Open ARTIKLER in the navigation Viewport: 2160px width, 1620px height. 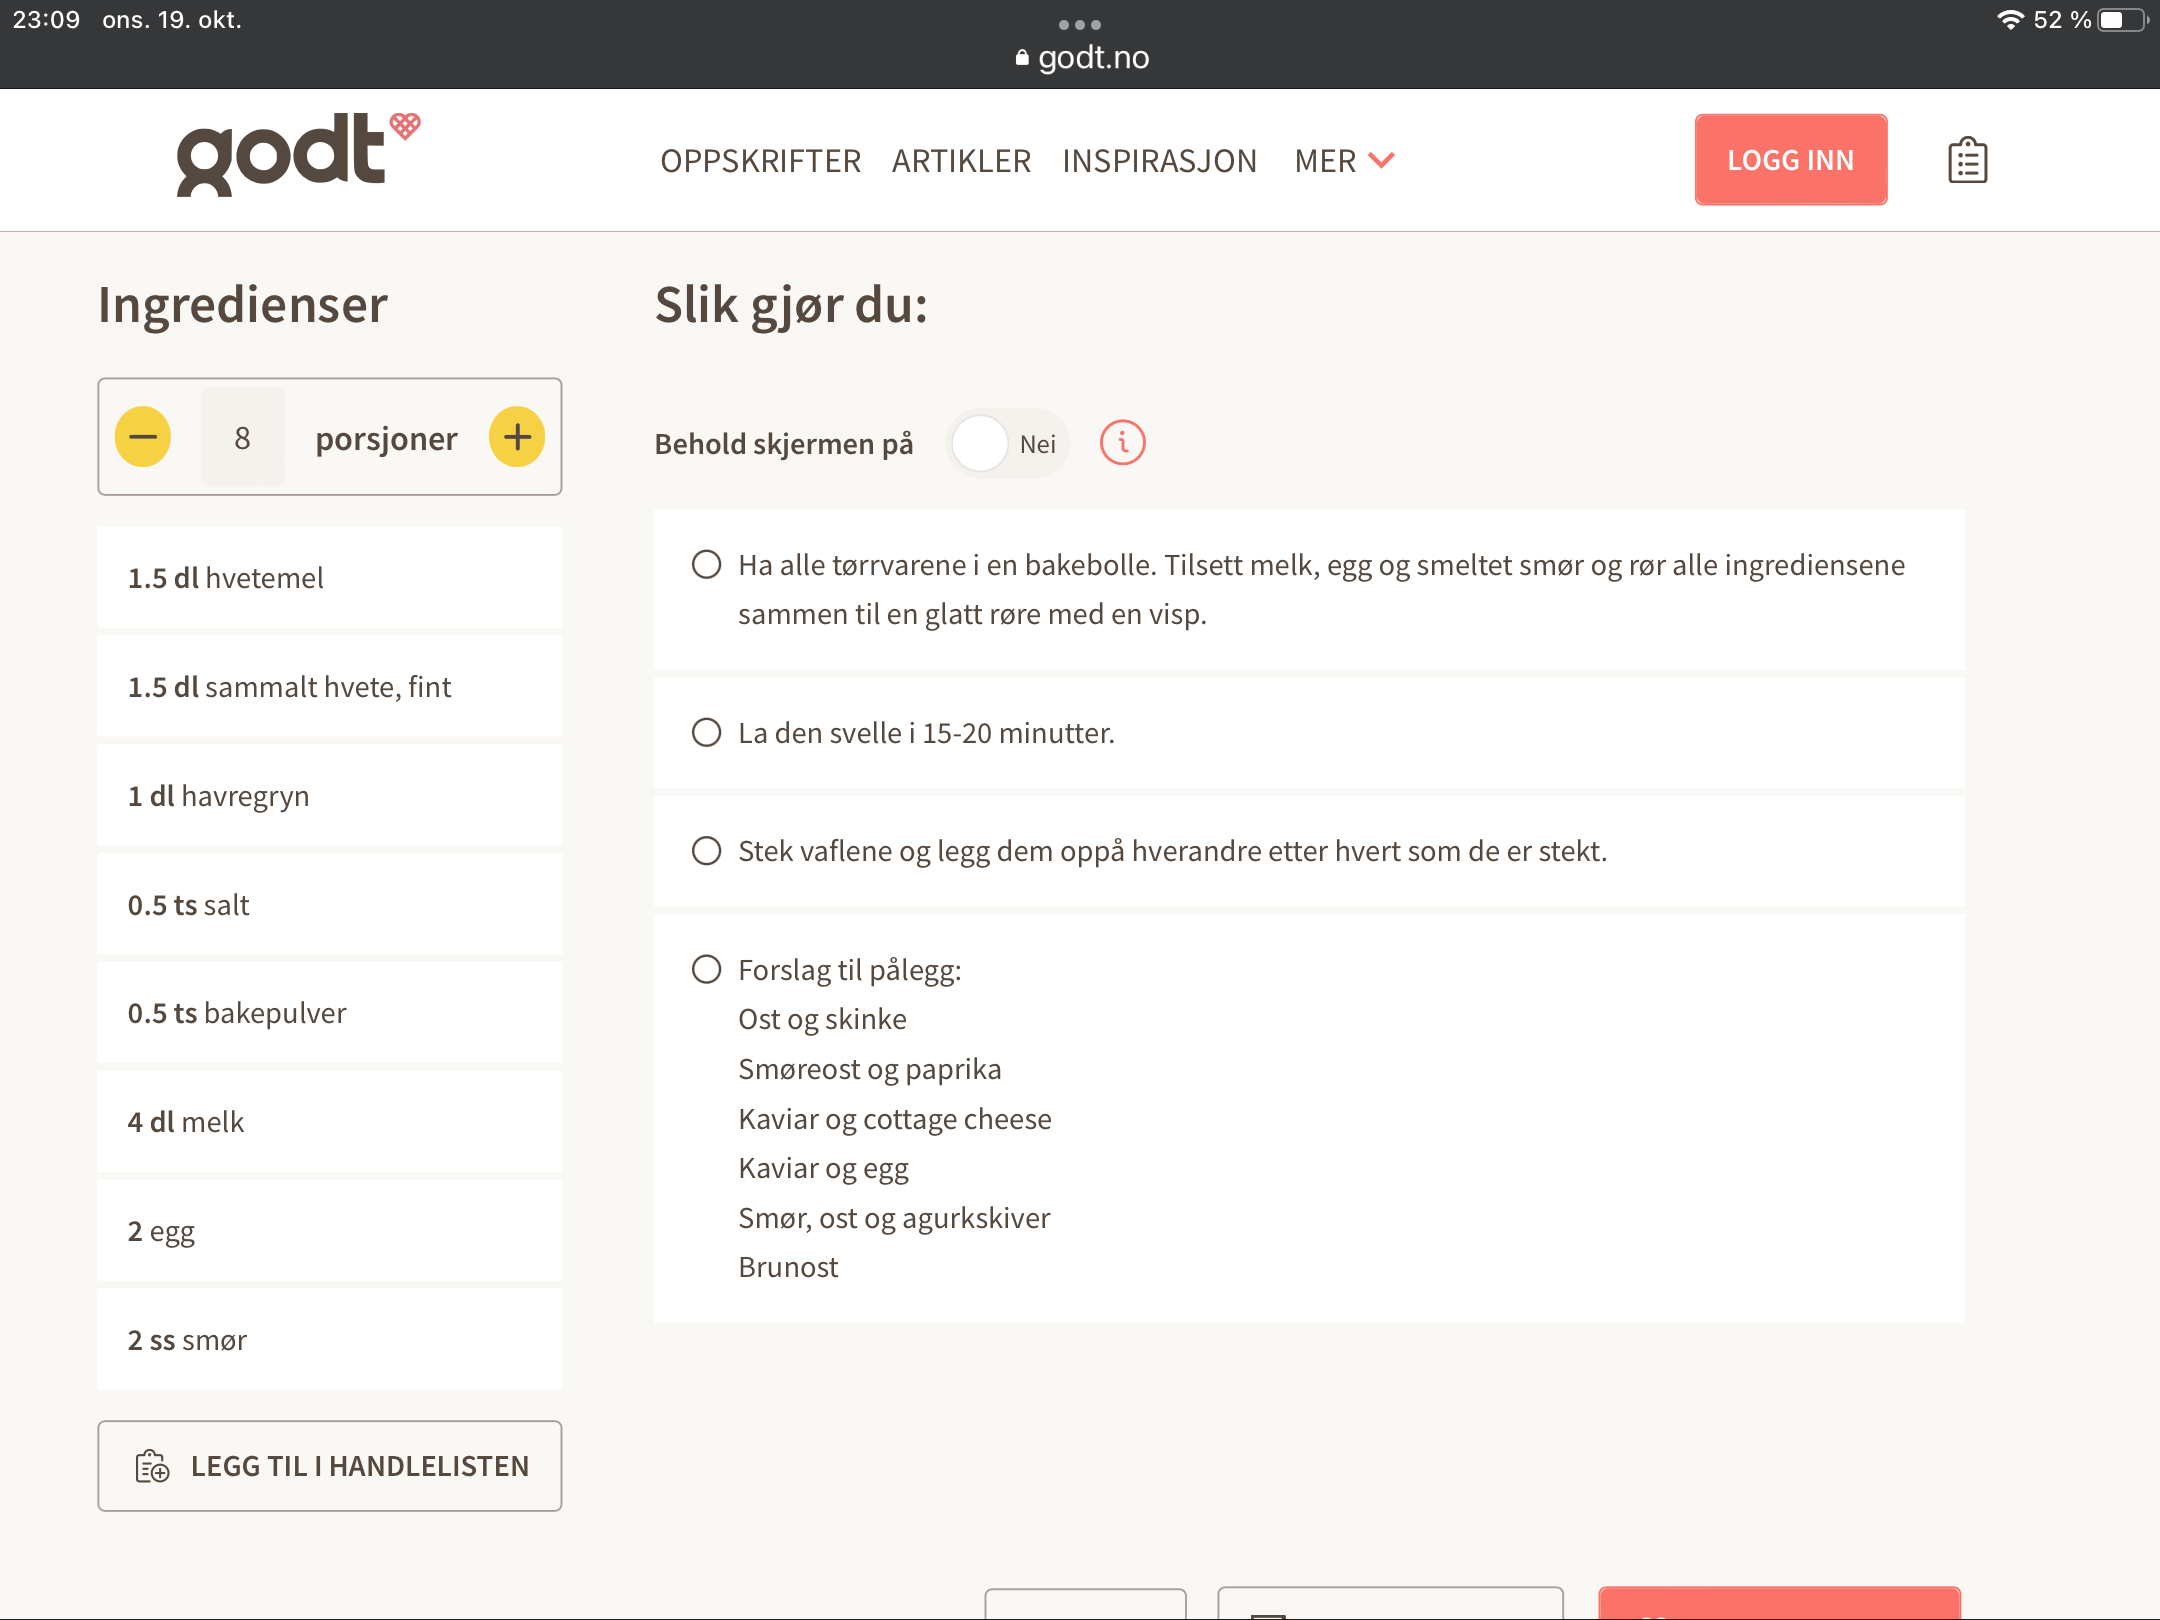961,161
